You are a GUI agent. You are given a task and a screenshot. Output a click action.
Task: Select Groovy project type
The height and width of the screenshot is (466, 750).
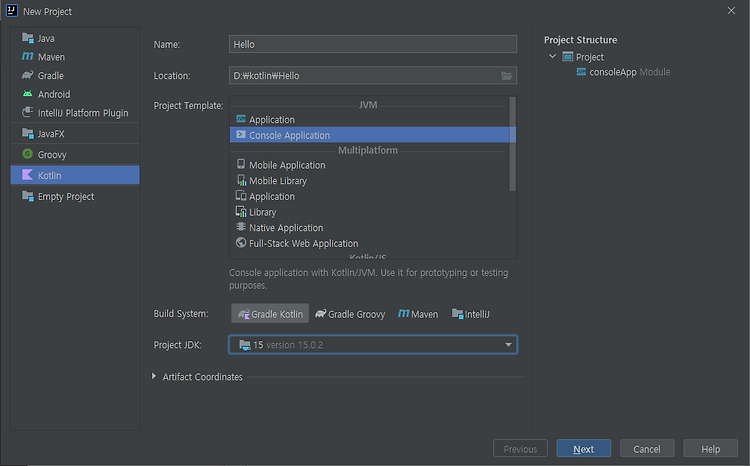75,155
